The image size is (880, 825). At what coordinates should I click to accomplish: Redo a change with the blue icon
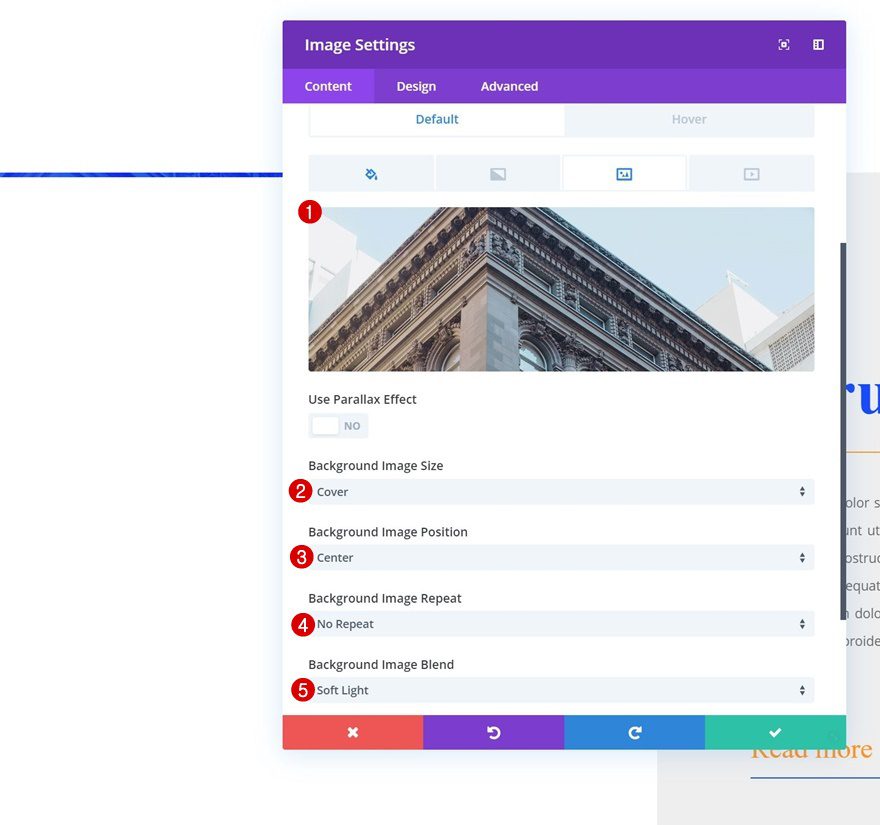634,731
